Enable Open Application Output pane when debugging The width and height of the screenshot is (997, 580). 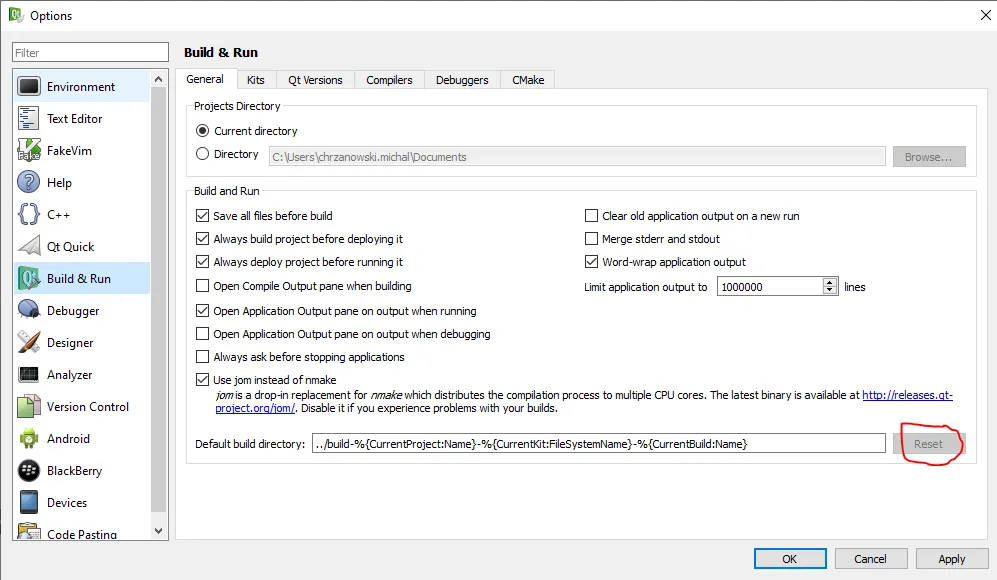click(x=202, y=333)
